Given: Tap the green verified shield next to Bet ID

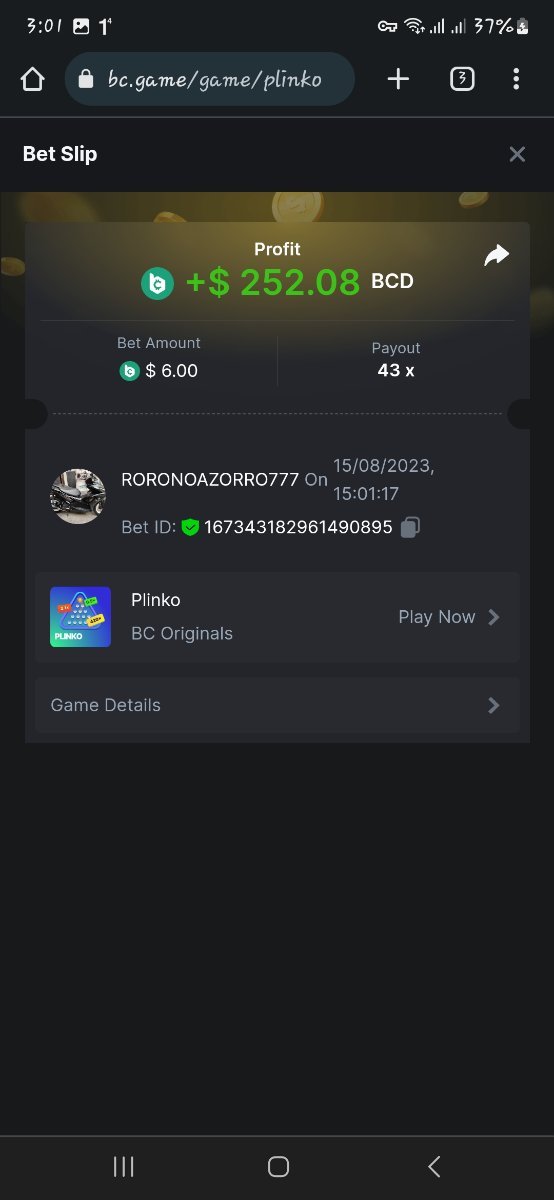Looking at the screenshot, I should (x=190, y=527).
